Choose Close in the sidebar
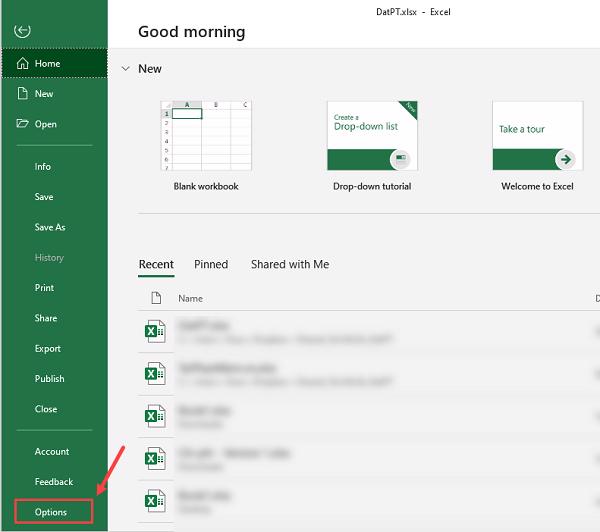 click(x=46, y=409)
